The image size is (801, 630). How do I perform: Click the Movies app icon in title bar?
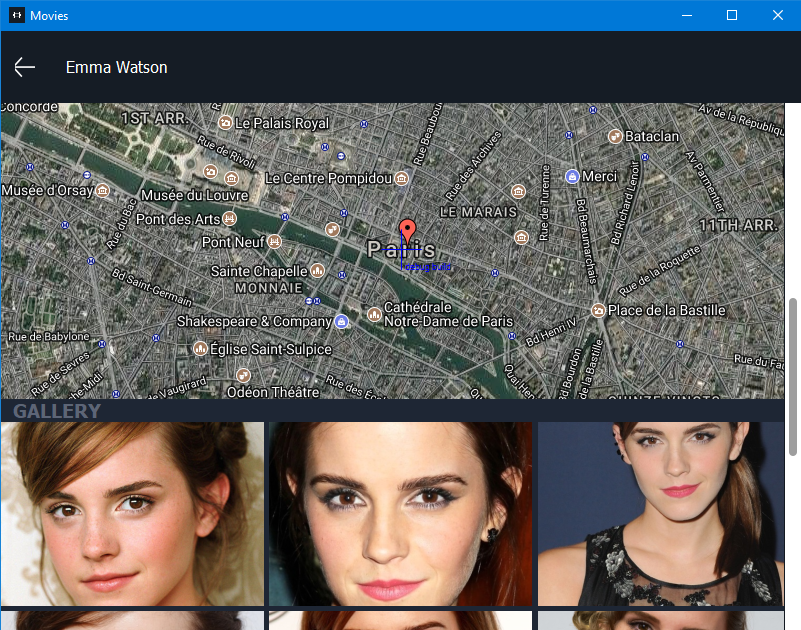pyautogui.click(x=17, y=15)
